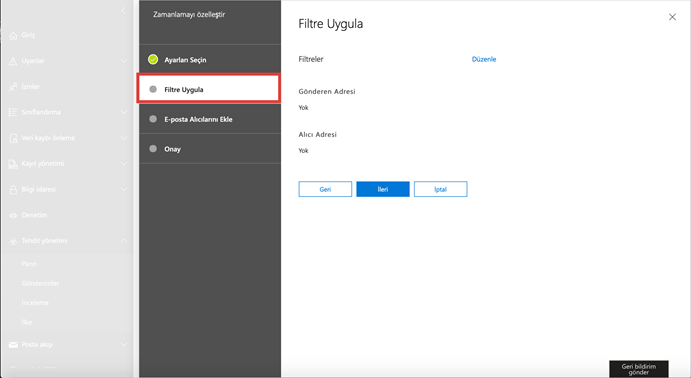691x378 pixels.
Task: Click the Uyarılar alert triangle icon
Action: (14, 61)
